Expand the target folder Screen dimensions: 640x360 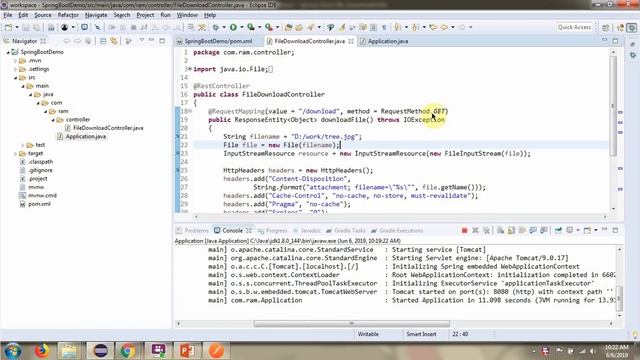tap(16, 153)
